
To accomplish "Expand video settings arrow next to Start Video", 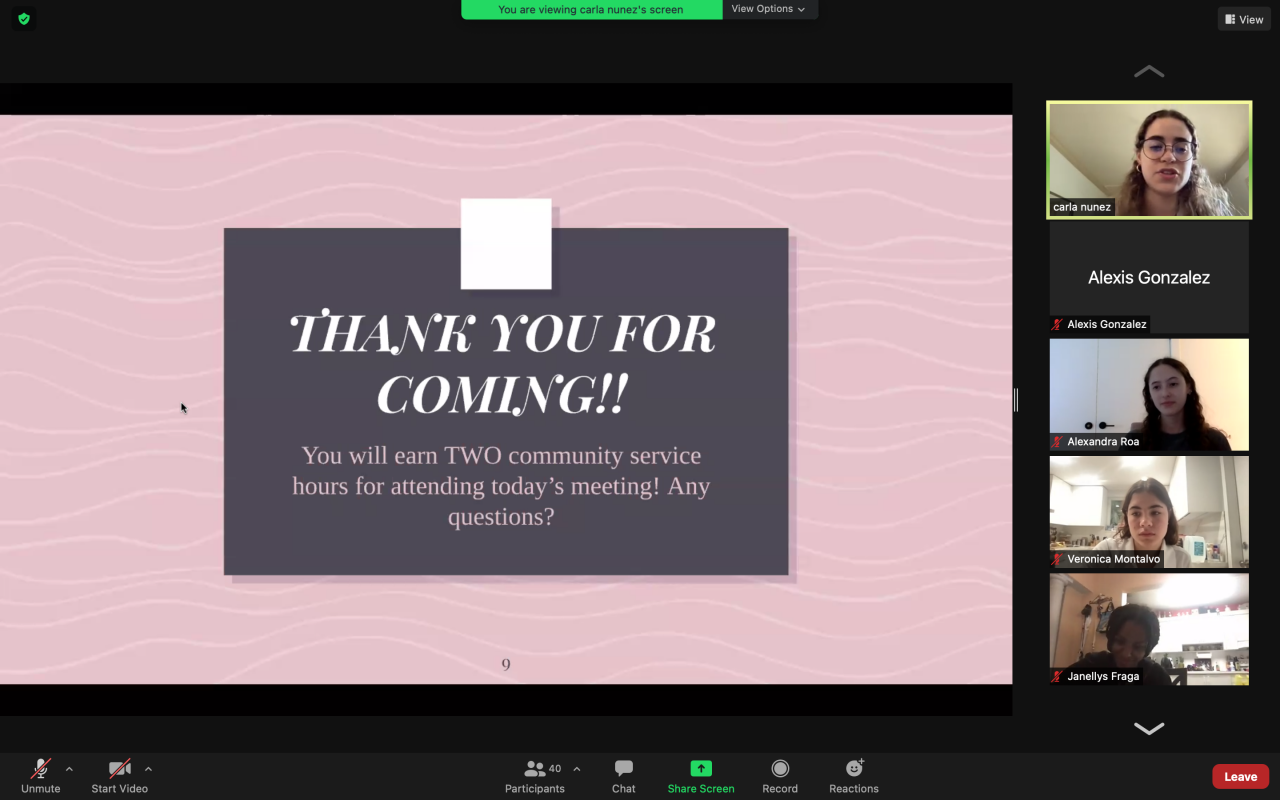I will point(148,769).
